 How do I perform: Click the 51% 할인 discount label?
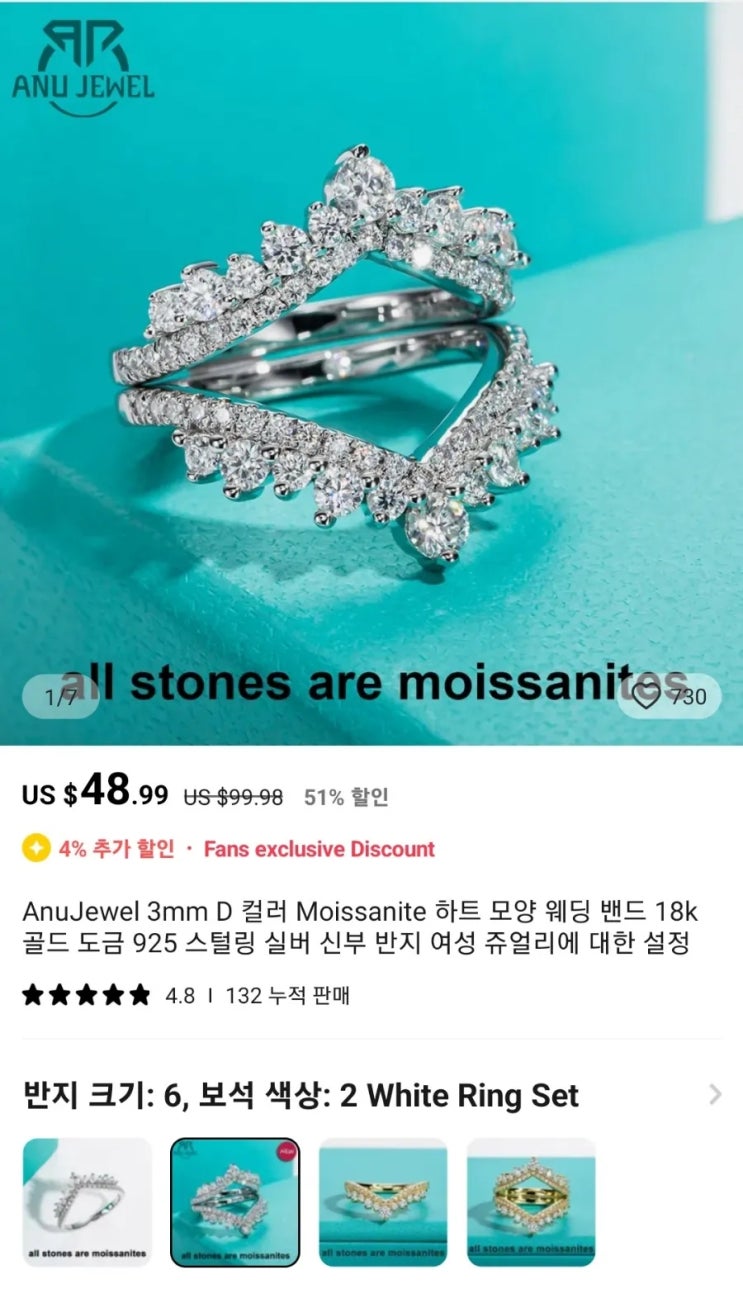346,797
